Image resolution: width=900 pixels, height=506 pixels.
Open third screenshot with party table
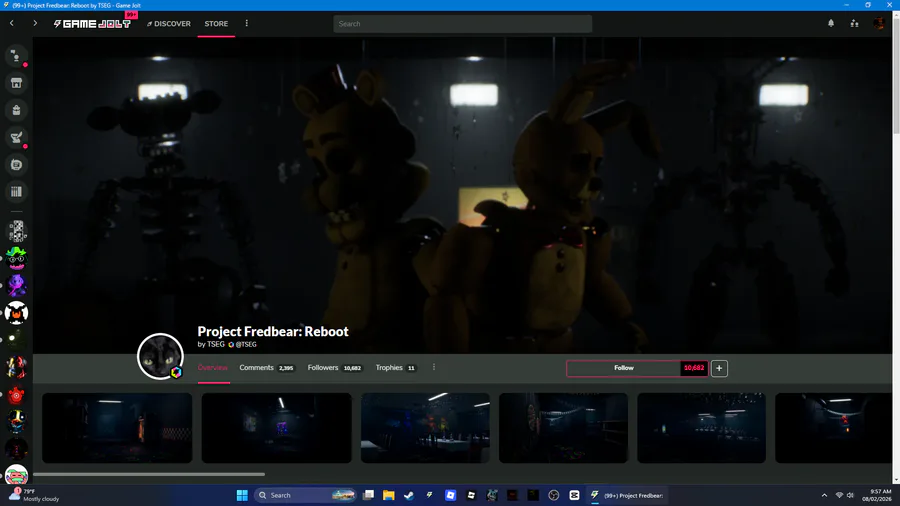click(425, 428)
